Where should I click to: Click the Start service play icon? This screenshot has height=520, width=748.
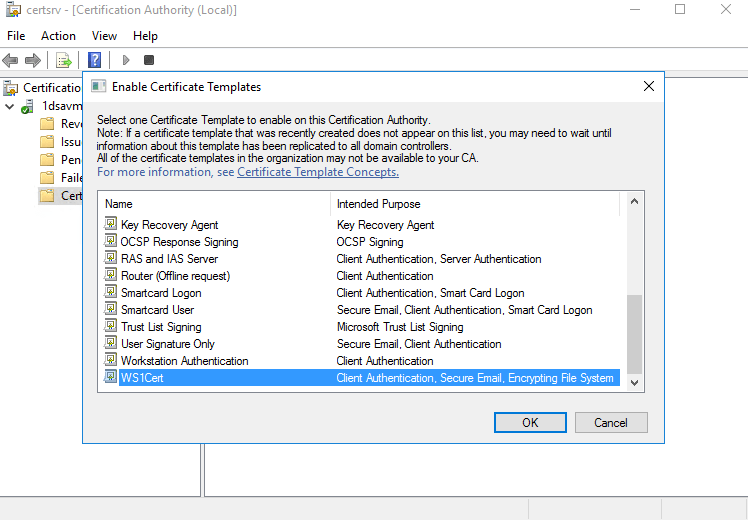[x=126, y=60]
